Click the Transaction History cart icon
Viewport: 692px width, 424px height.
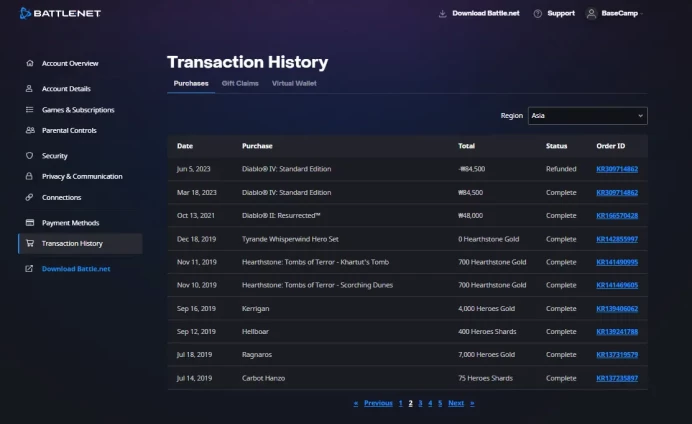coord(30,243)
